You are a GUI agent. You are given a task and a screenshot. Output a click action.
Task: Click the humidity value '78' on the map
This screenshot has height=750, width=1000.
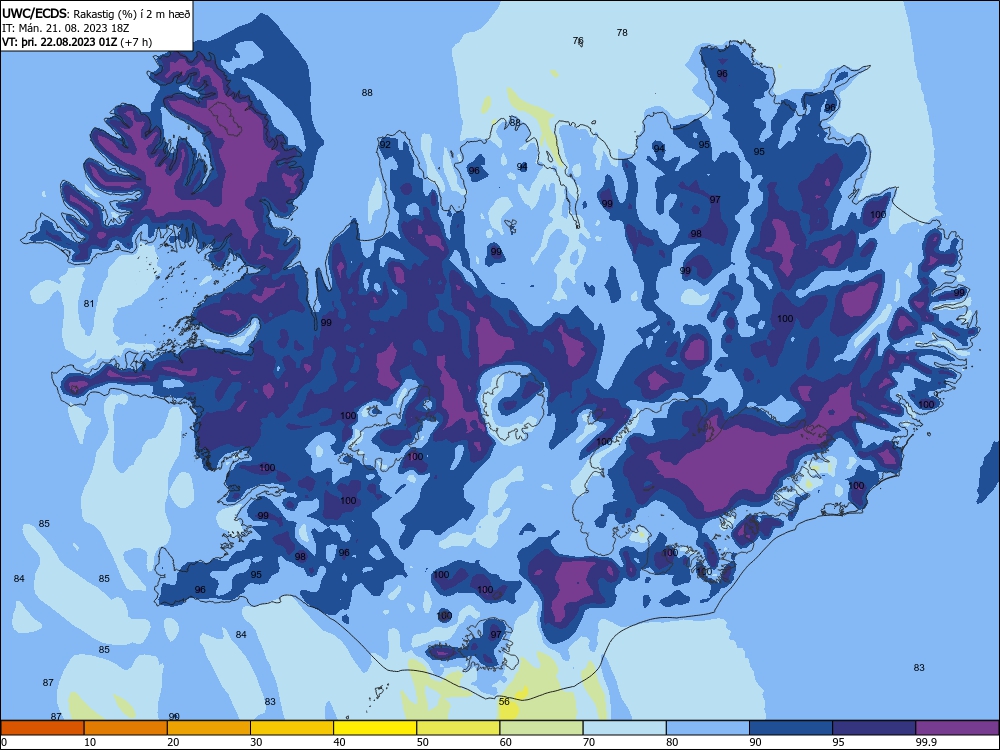(x=622, y=33)
